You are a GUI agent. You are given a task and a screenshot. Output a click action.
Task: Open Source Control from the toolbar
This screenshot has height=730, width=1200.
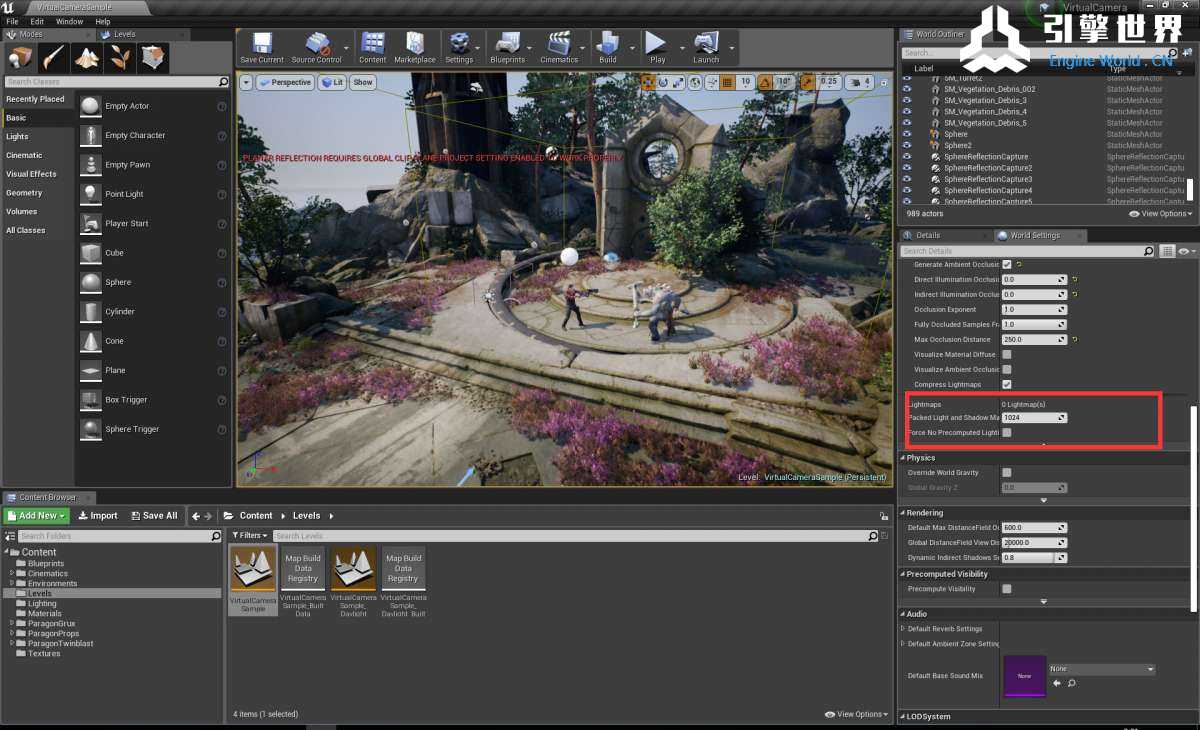coord(316,45)
